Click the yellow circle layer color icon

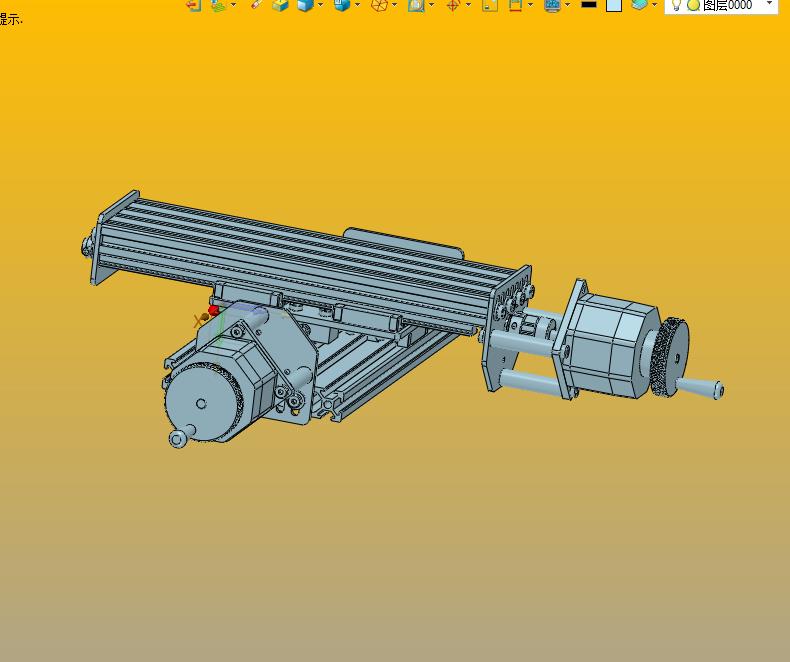tap(694, 6)
